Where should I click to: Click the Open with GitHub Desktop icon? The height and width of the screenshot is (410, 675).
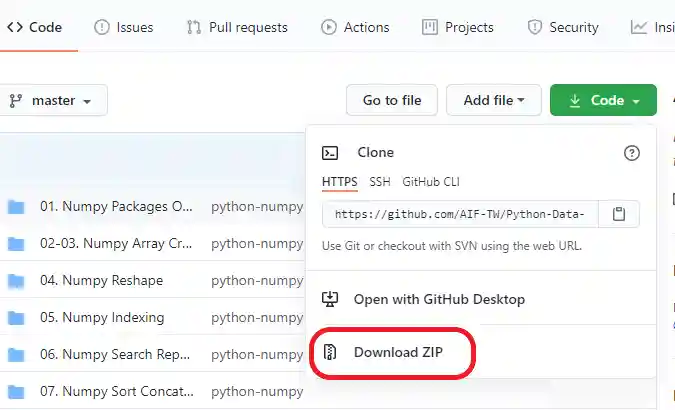click(331, 299)
